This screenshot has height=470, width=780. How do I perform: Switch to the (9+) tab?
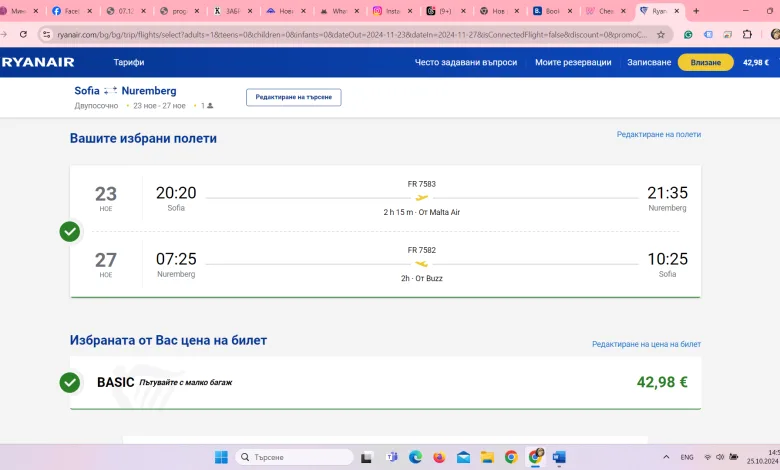point(446,10)
